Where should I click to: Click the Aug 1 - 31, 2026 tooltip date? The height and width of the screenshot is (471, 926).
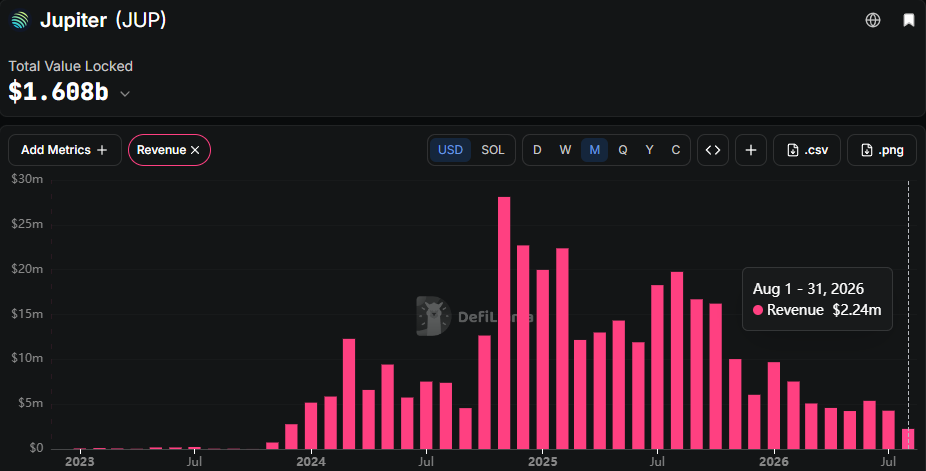(x=808, y=289)
